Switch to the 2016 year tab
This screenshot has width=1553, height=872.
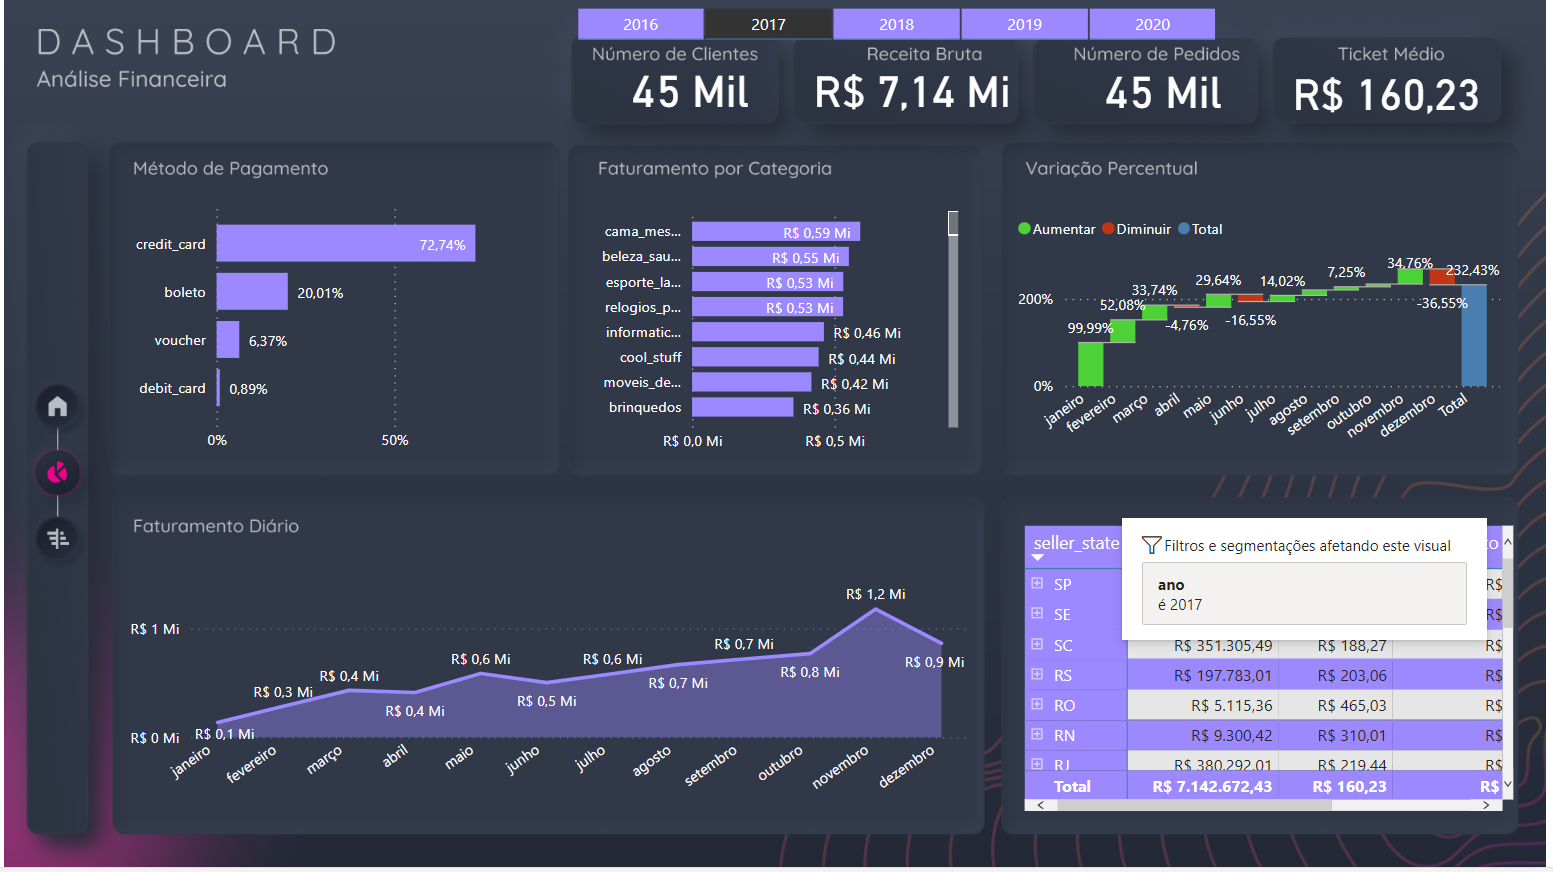pos(640,23)
